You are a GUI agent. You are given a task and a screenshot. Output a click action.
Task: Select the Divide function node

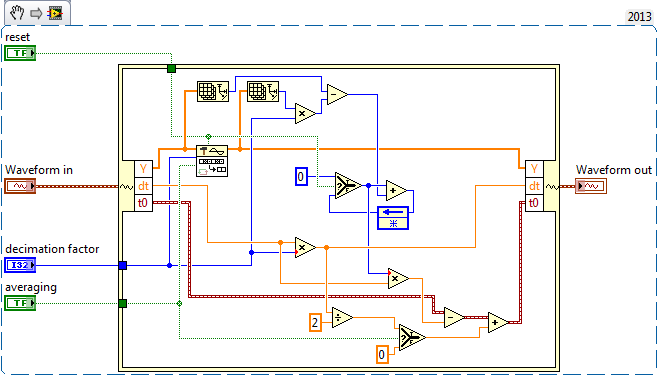(x=342, y=317)
